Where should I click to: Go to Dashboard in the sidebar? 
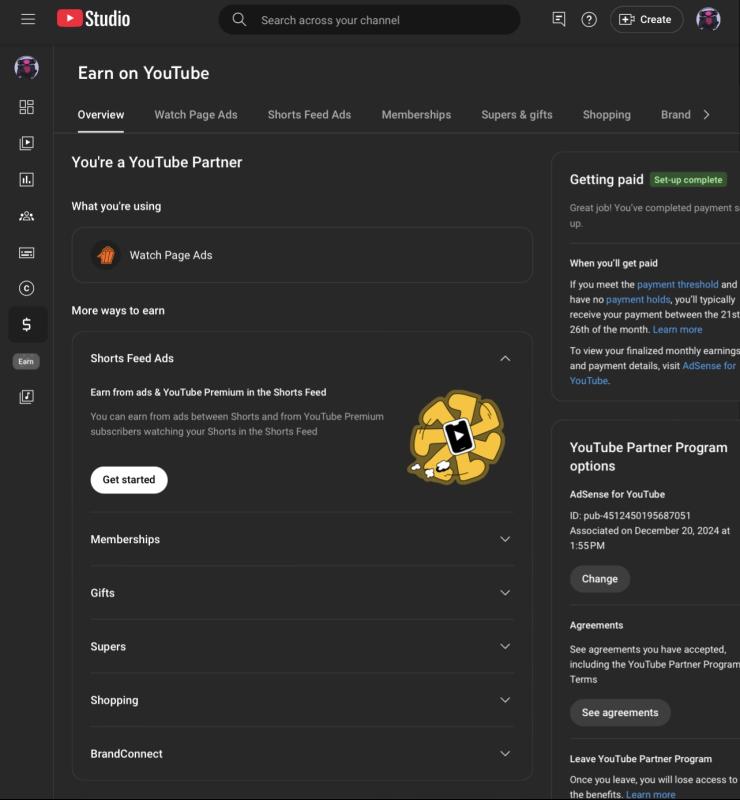pos(27,107)
